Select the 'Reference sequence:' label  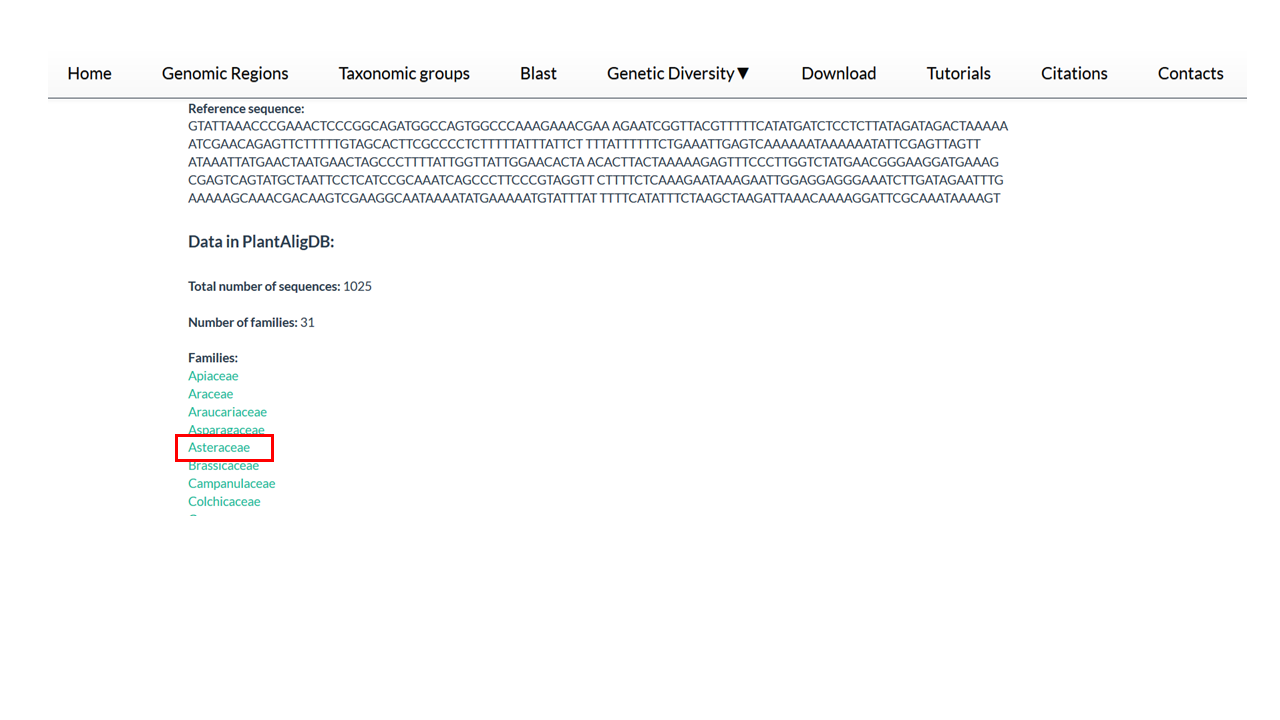coord(246,108)
